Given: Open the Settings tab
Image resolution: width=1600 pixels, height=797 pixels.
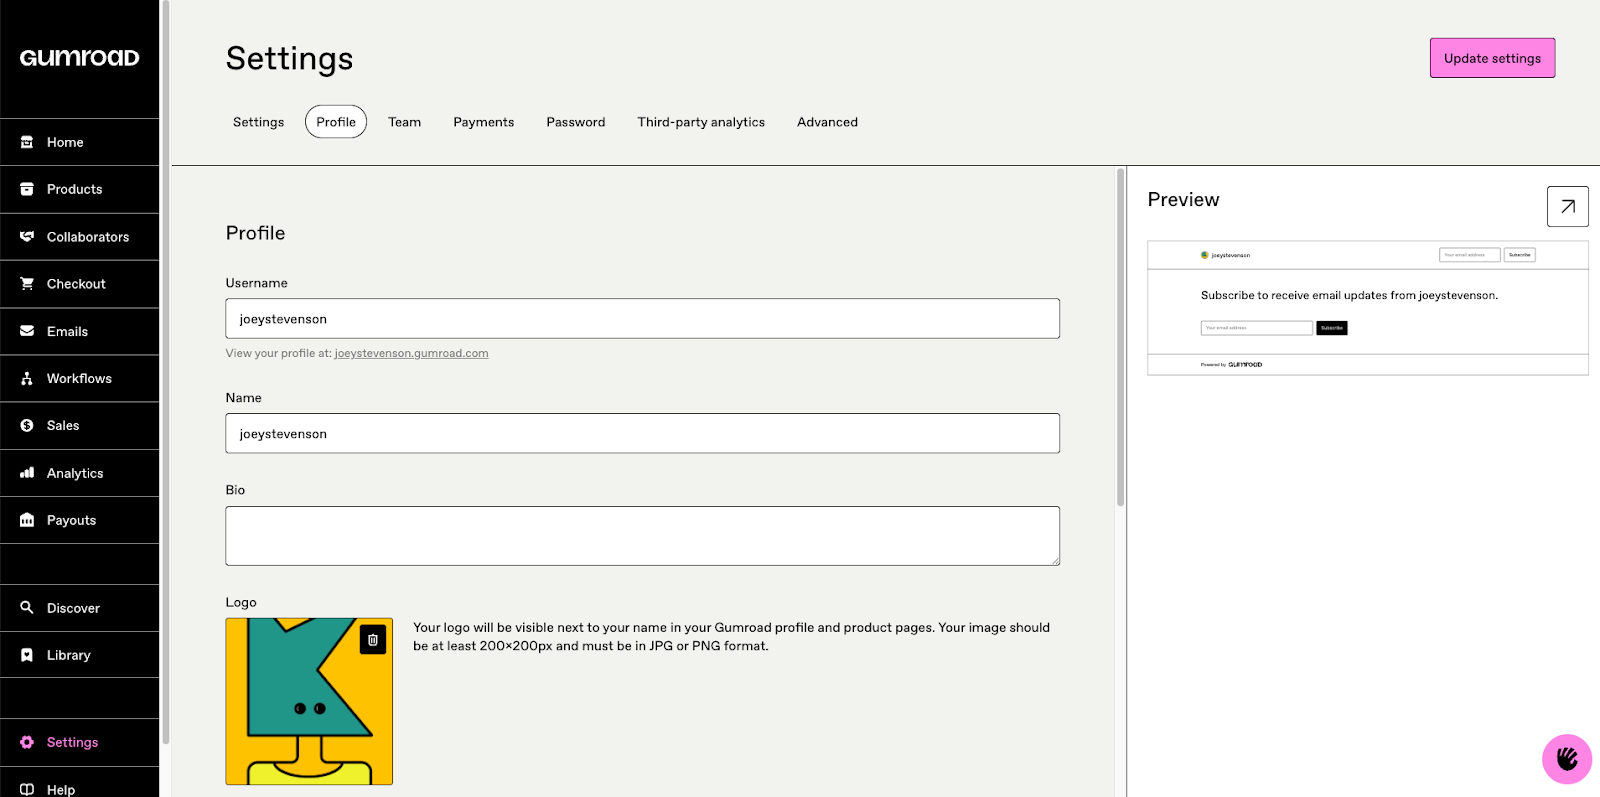Looking at the screenshot, I should pyautogui.click(x=258, y=122).
